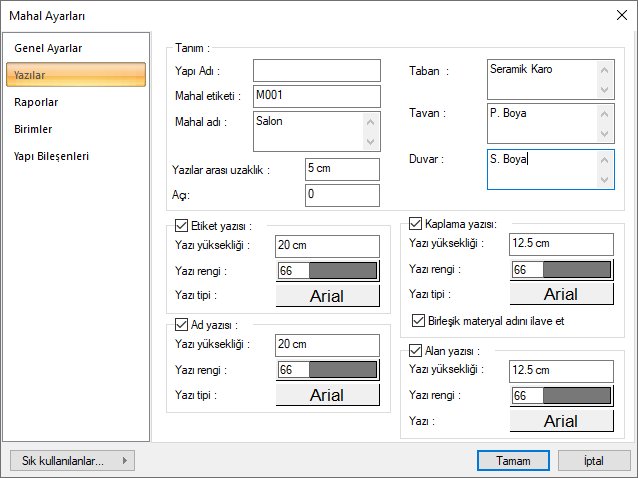Choose the Arial font button under Etiket yazısı
The image size is (638, 478).
(327, 296)
